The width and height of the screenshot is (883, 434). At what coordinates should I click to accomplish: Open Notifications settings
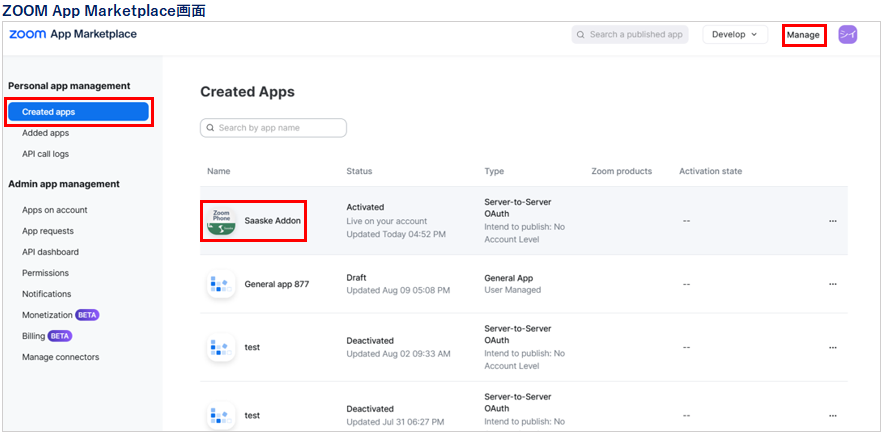point(47,294)
